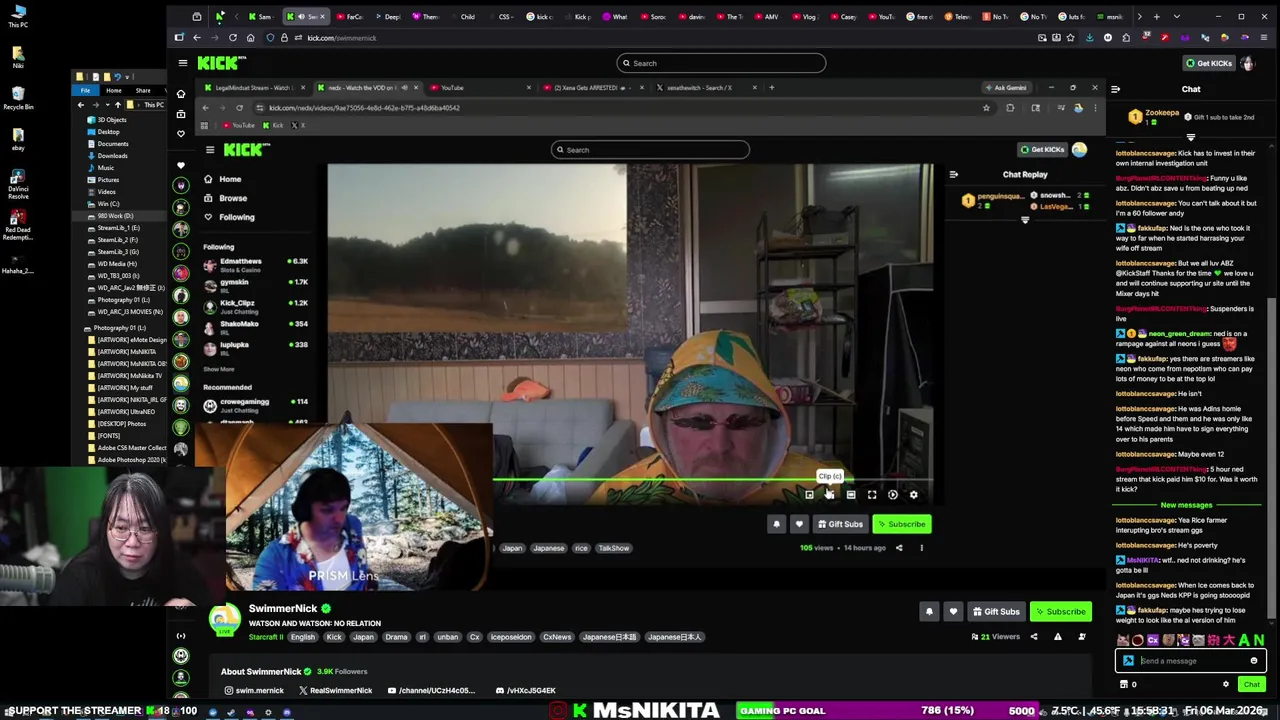1280x720 pixels.
Task: Switch to the LegalMindset Stream tab
Action: [255, 88]
